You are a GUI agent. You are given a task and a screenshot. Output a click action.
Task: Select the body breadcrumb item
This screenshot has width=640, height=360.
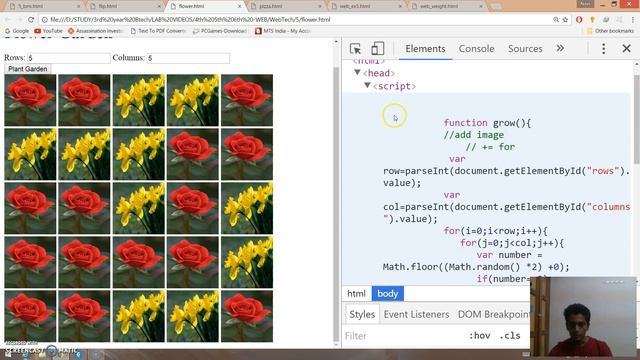[x=387, y=293]
